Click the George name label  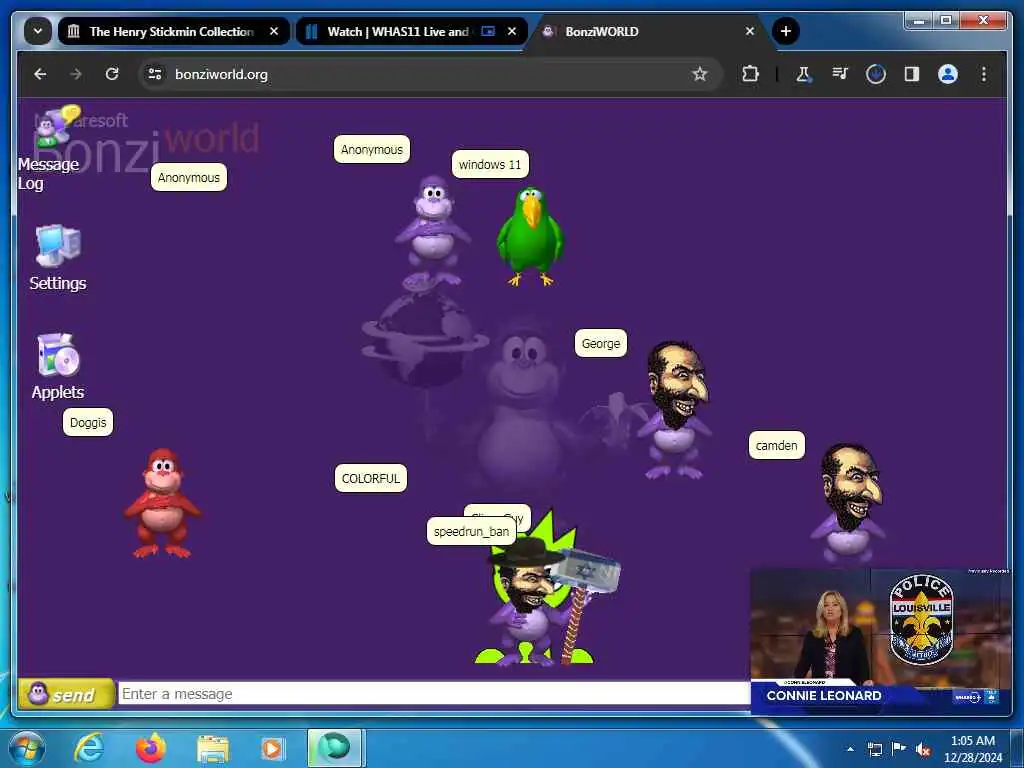[600, 343]
